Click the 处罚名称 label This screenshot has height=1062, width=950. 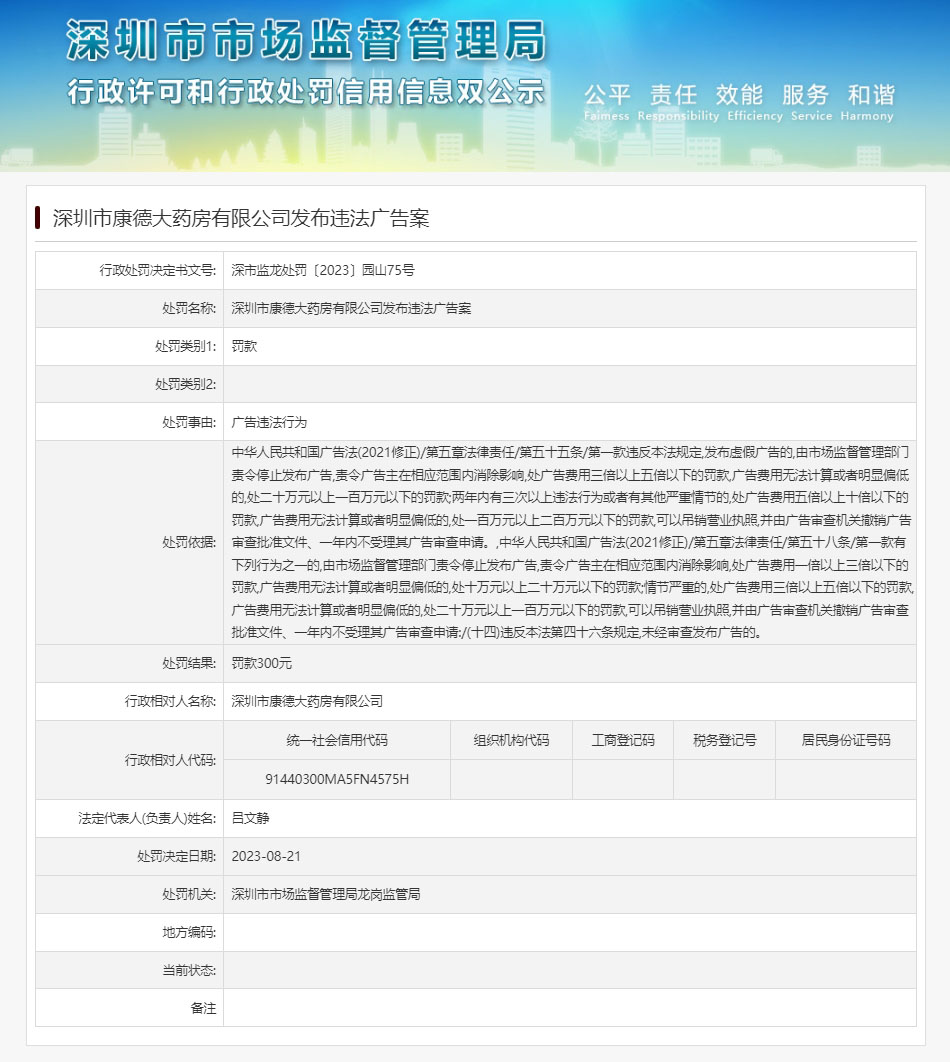[x=189, y=308]
